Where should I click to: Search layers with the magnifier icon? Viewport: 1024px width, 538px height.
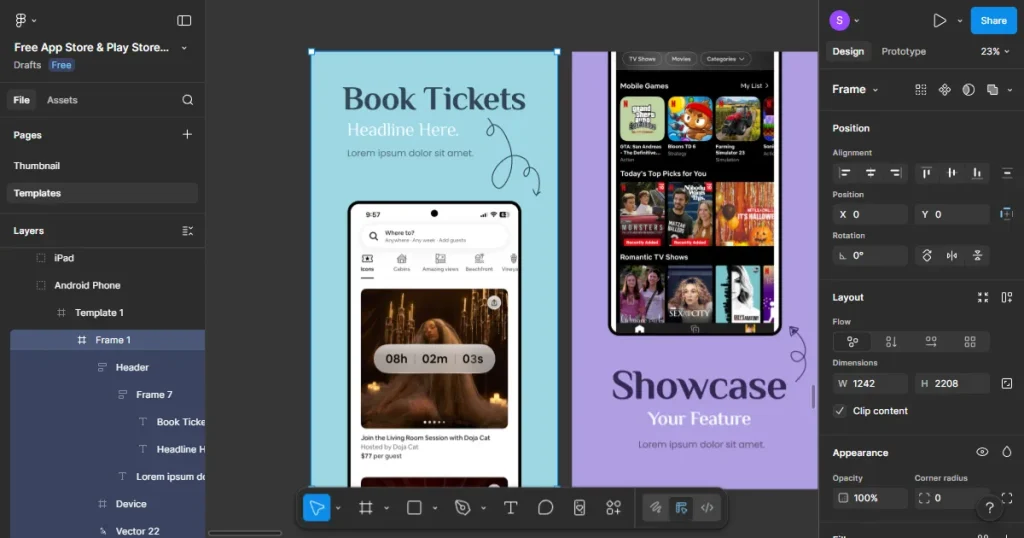(187, 100)
